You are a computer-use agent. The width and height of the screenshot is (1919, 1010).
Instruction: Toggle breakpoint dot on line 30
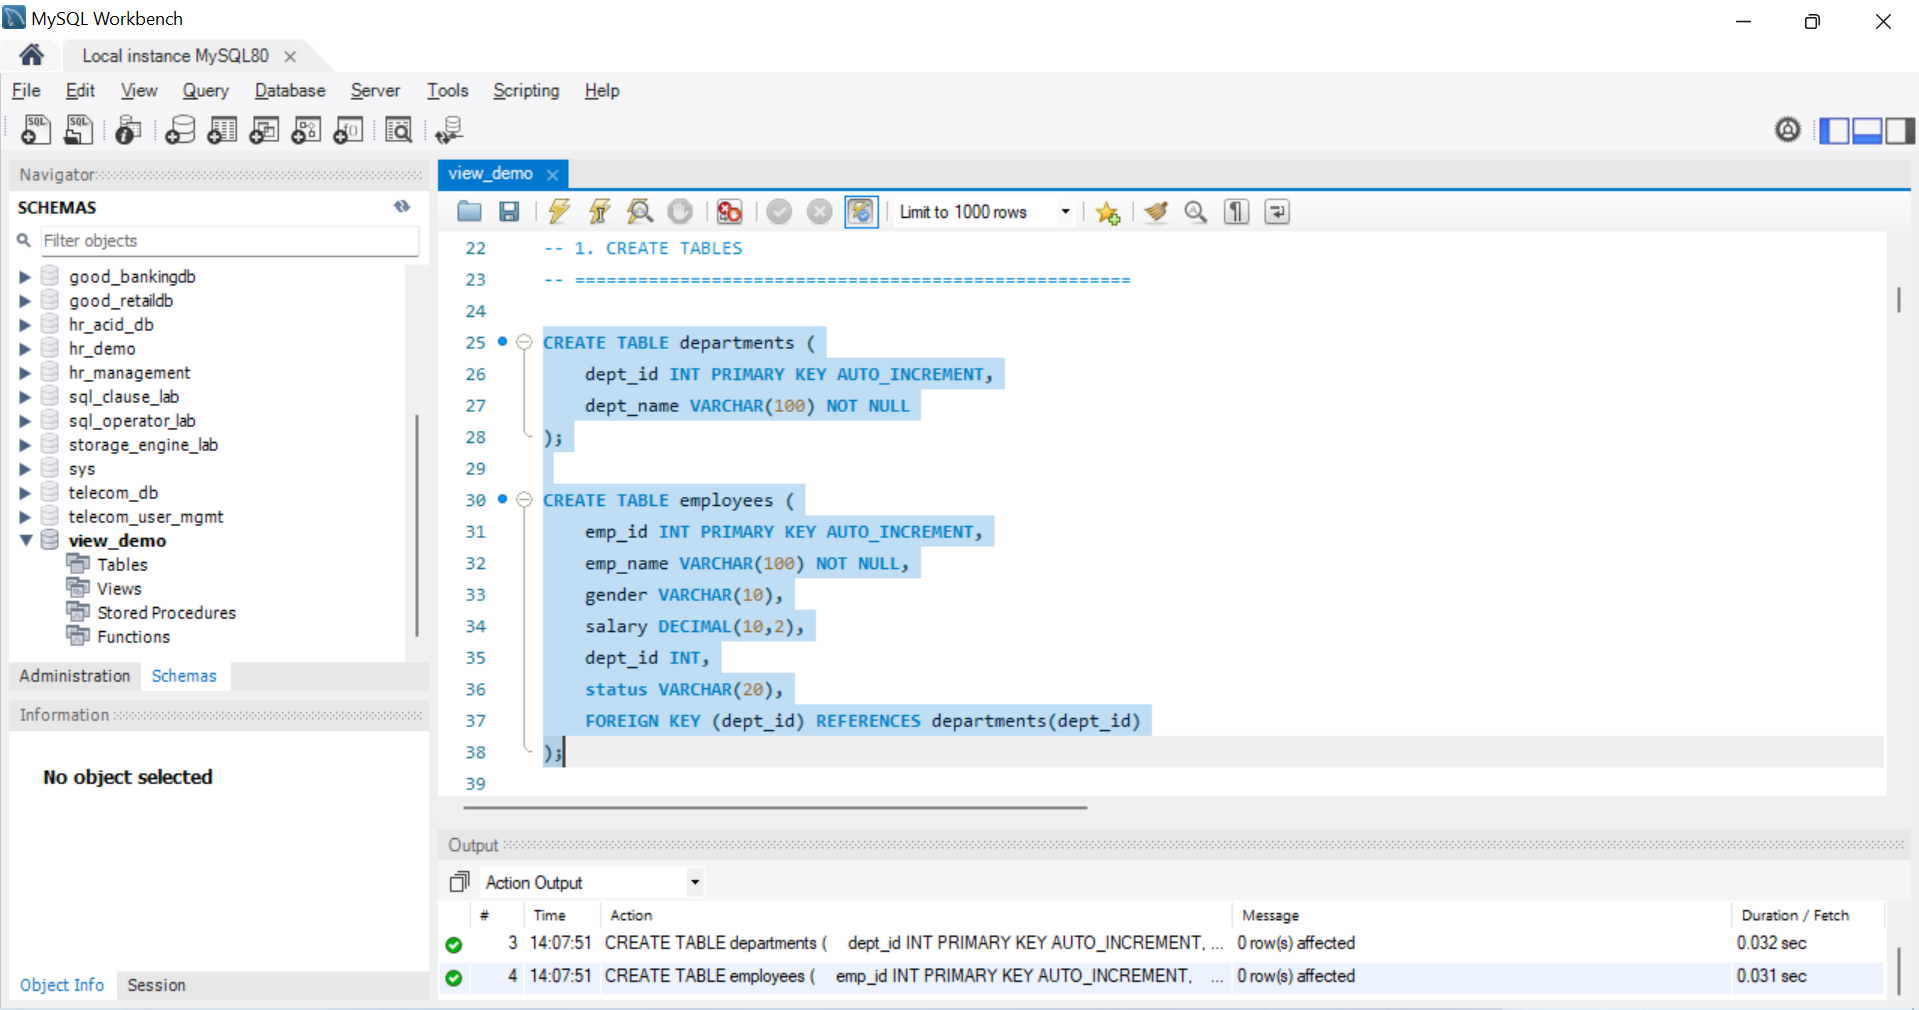pyautogui.click(x=502, y=499)
